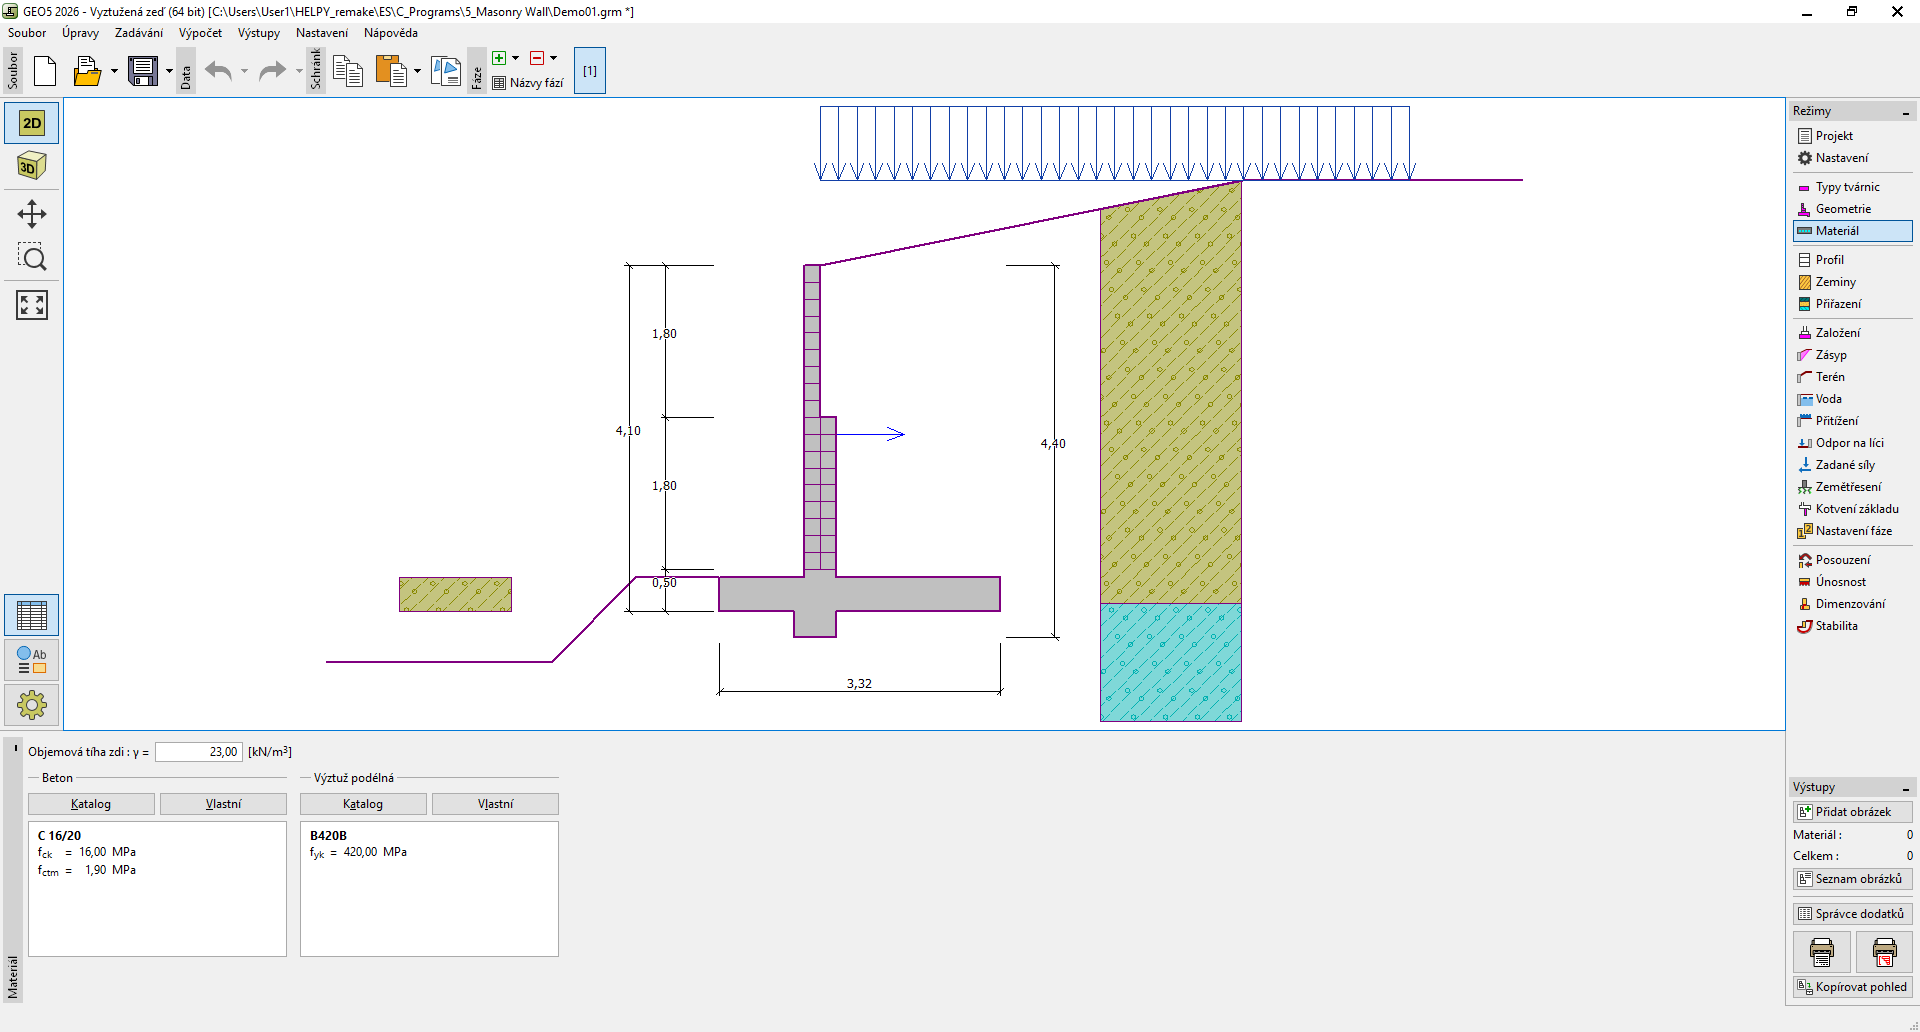Click the pan view move tool

(x=32, y=214)
